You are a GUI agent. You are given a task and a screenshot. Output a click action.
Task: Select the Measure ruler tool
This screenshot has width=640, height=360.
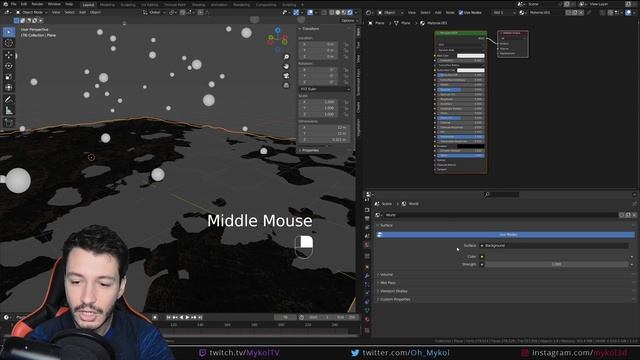[x=9, y=110]
